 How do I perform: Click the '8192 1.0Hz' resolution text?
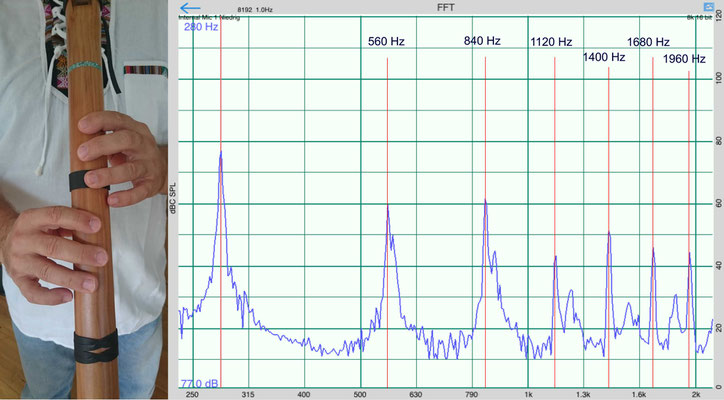click(x=255, y=10)
